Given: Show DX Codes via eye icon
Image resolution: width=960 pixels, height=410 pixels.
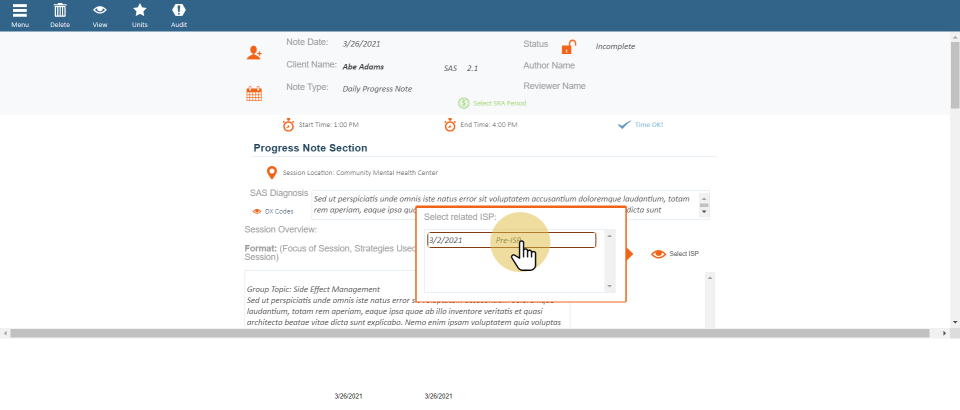Looking at the screenshot, I should point(257,212).
